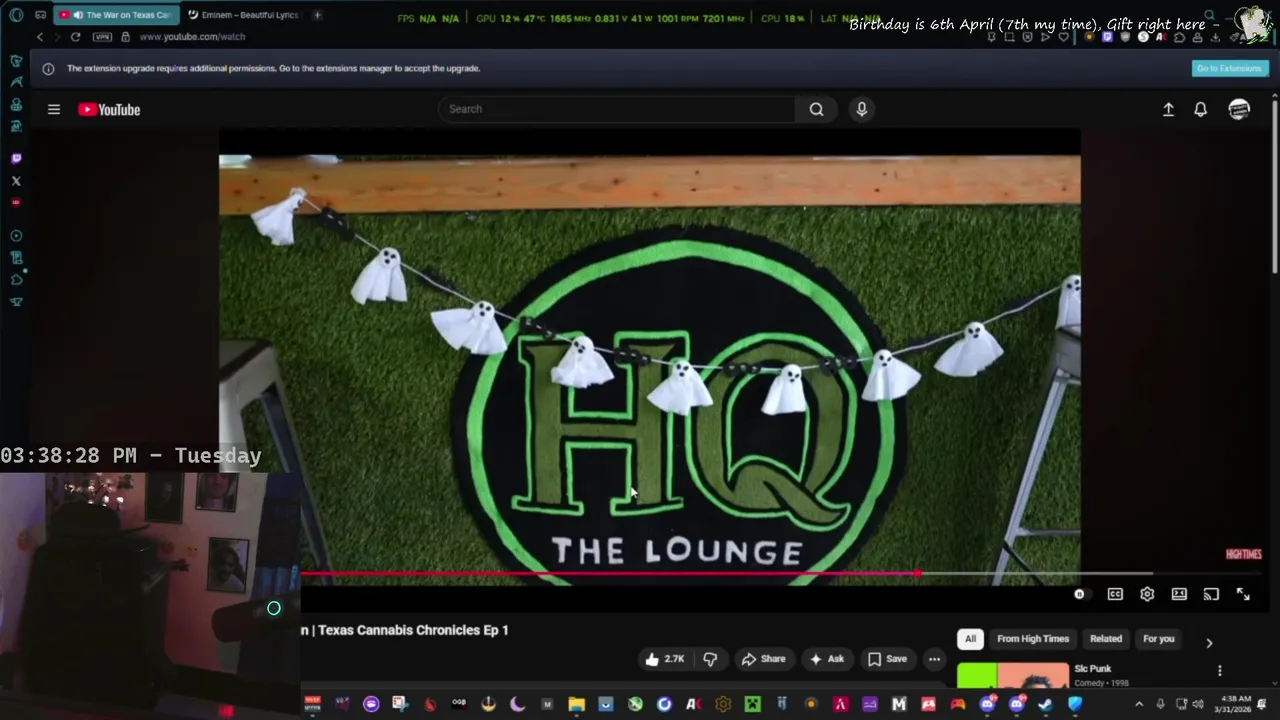Open system tray volume speaker icon
Screen dimensions: 1280x720
coord(1199,705)
